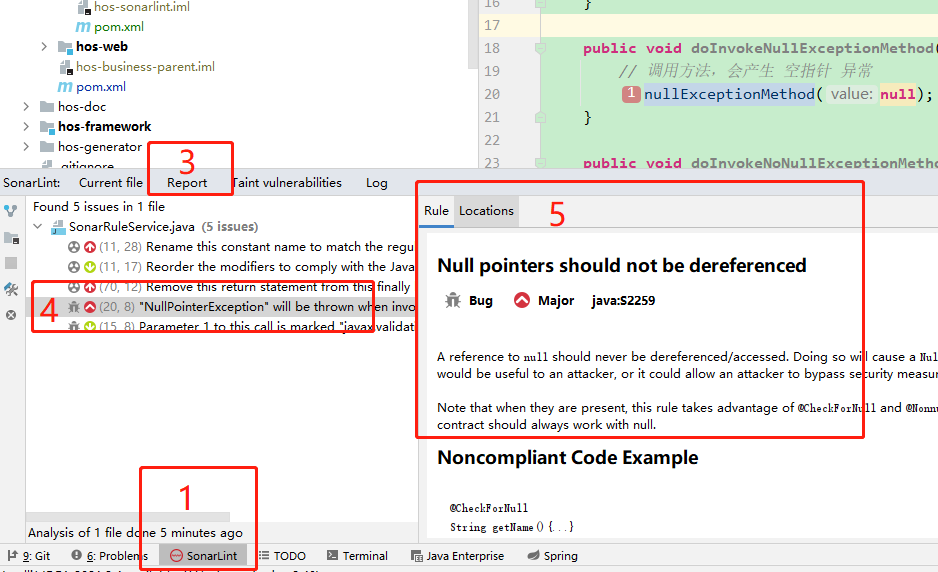The width and height of the screenshot is (938, 572).
Task: Collapse SonarRuleService.java issues node
Action: coord(38,226)
